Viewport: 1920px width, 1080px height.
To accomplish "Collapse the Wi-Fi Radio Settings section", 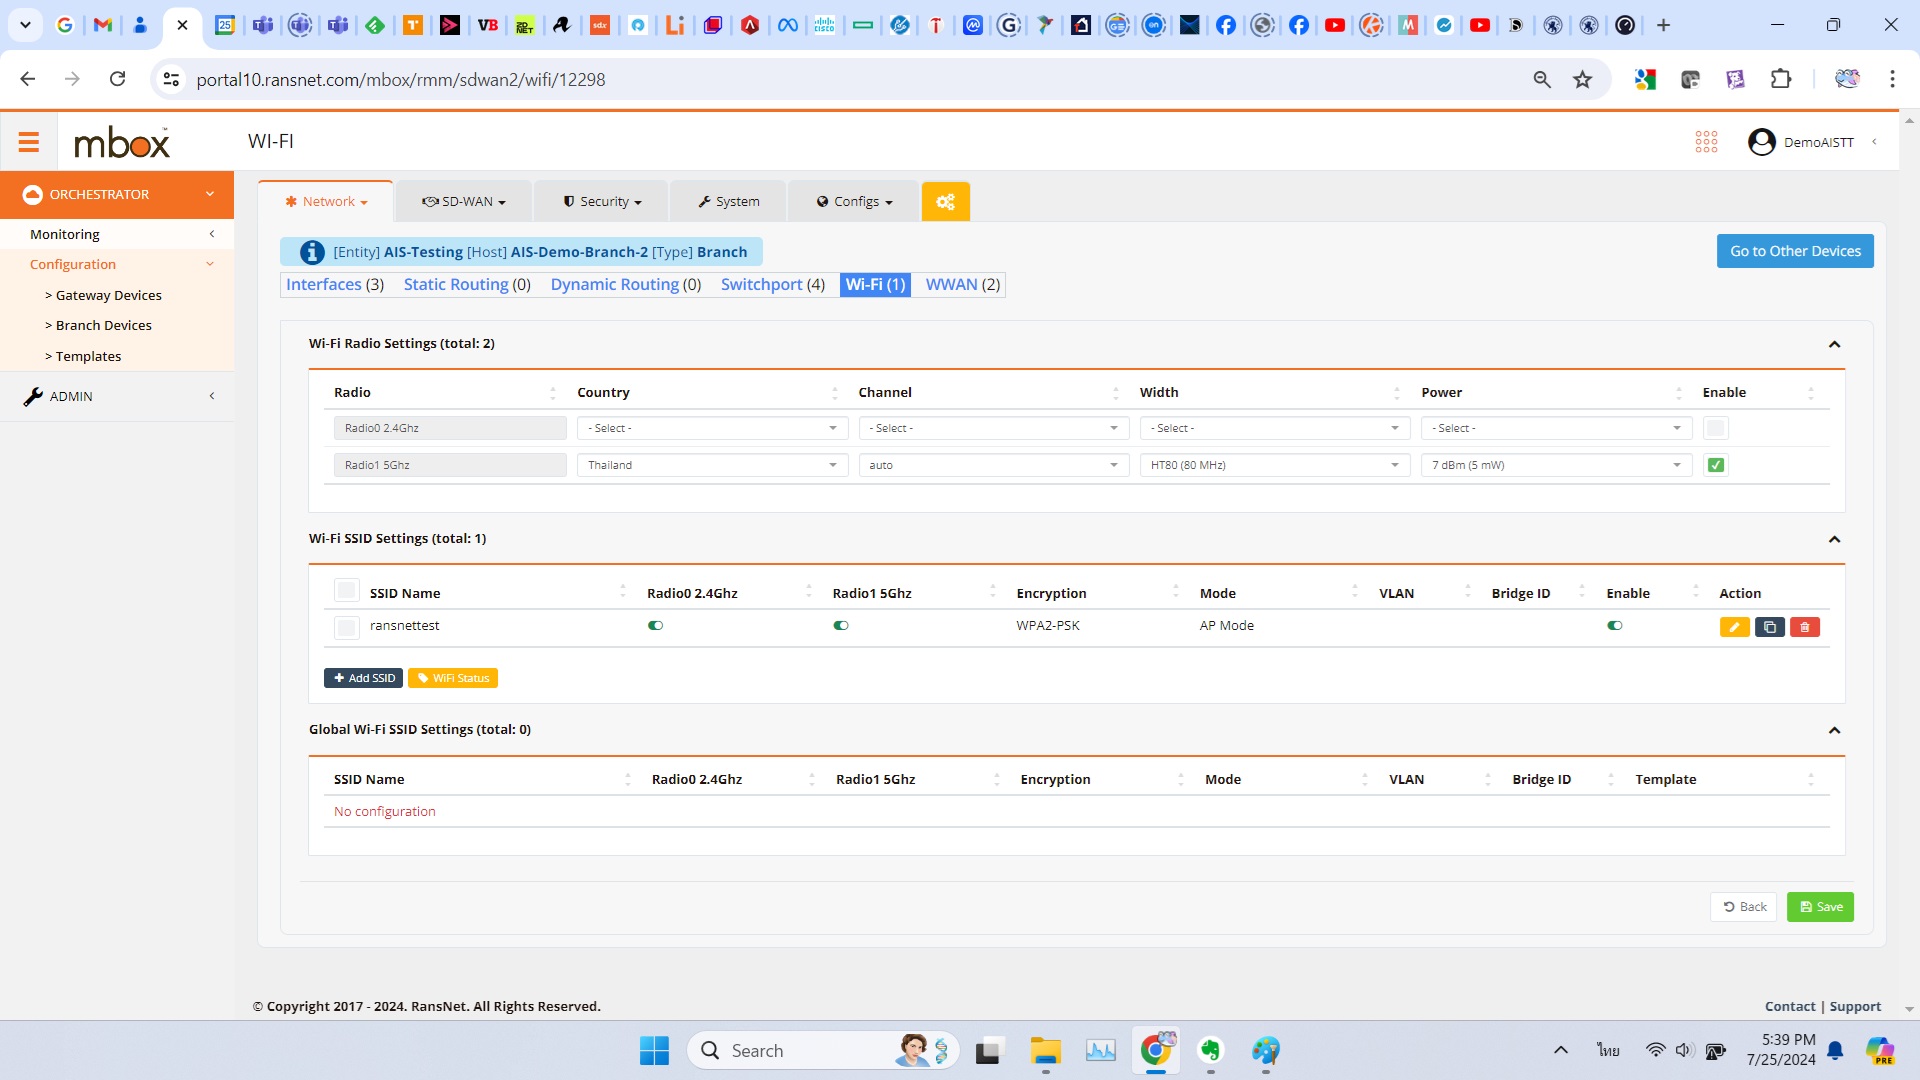I will pos(1834,344).
